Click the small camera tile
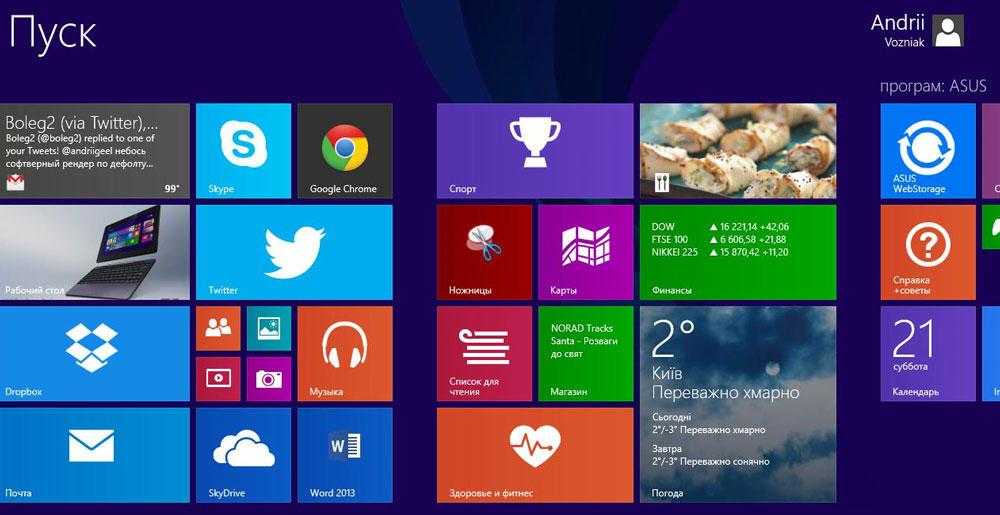Viewport: 1000px width, 515px height. pos(269,378)
